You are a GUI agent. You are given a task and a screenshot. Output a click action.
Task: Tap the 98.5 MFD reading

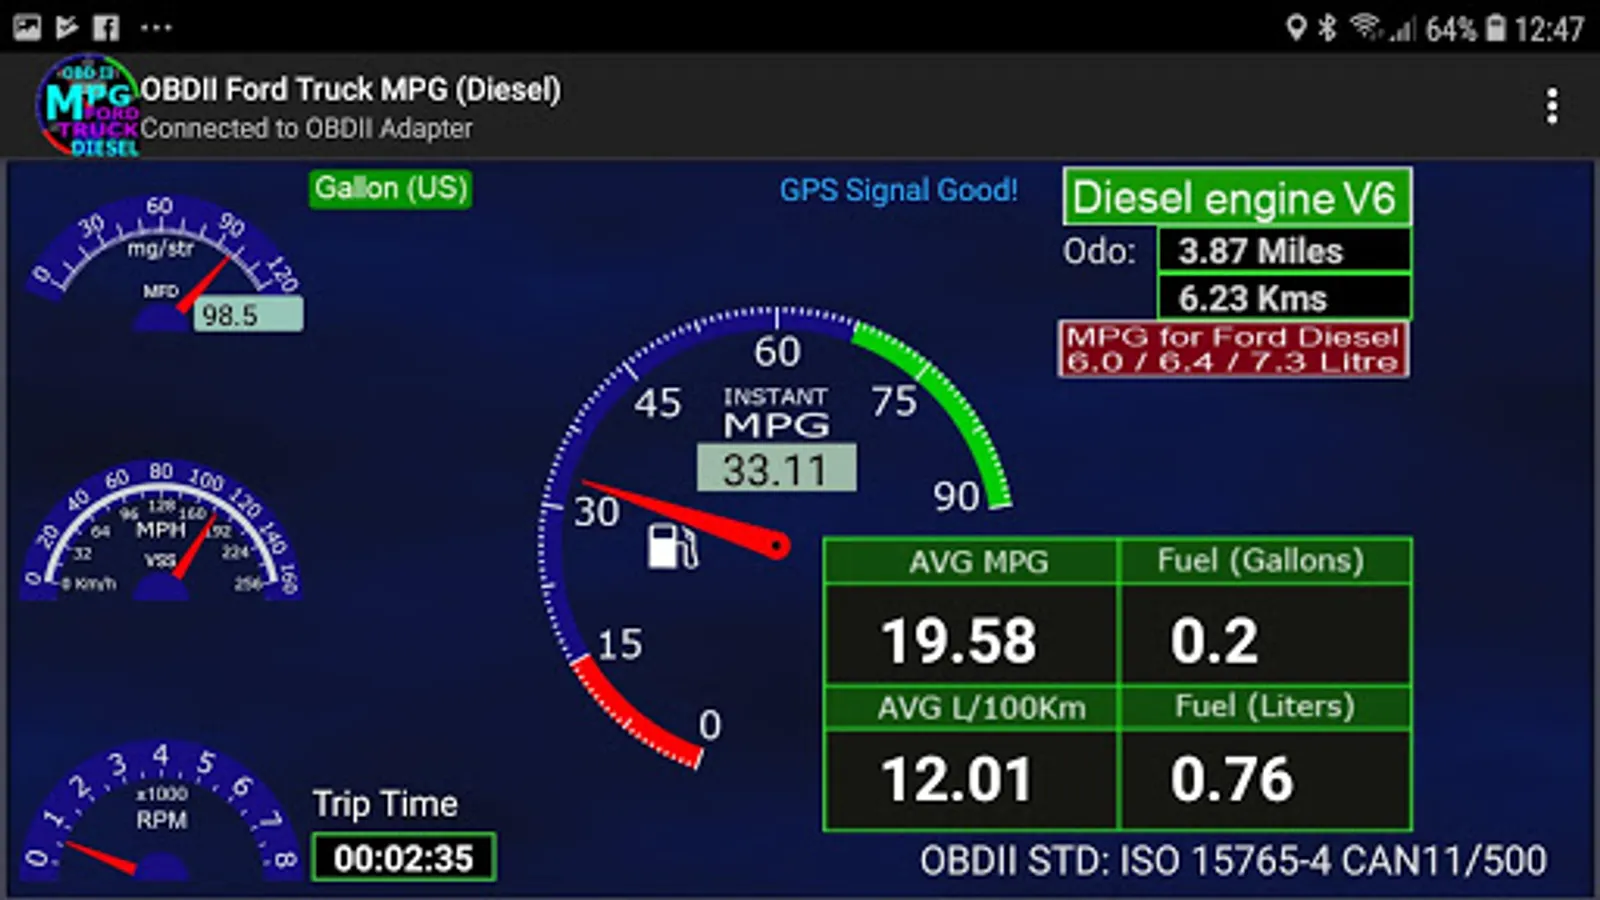248,315
